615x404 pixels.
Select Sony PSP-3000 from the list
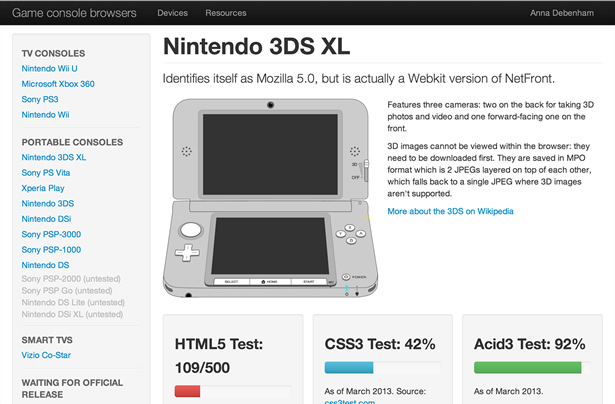pyautogui.click(x=52, y=234)
